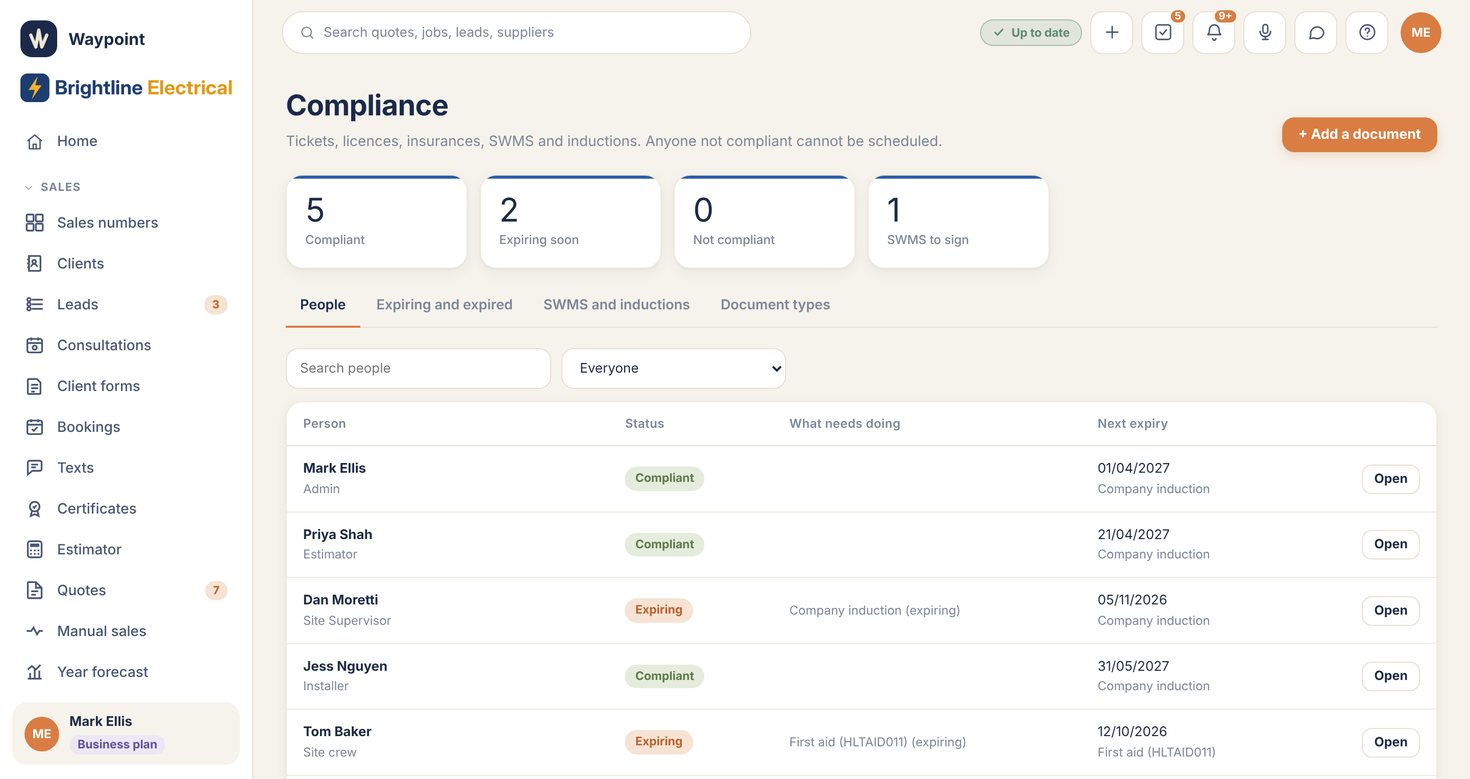The width and height of the screenshot is (1470, 779).
Task: Click the Certificates ribbon icon
Action: pyautogui.click(x=35, y=509)
